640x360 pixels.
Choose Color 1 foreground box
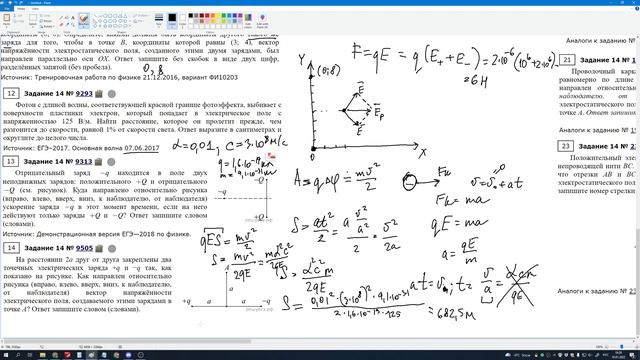click(x=172, y=20)
